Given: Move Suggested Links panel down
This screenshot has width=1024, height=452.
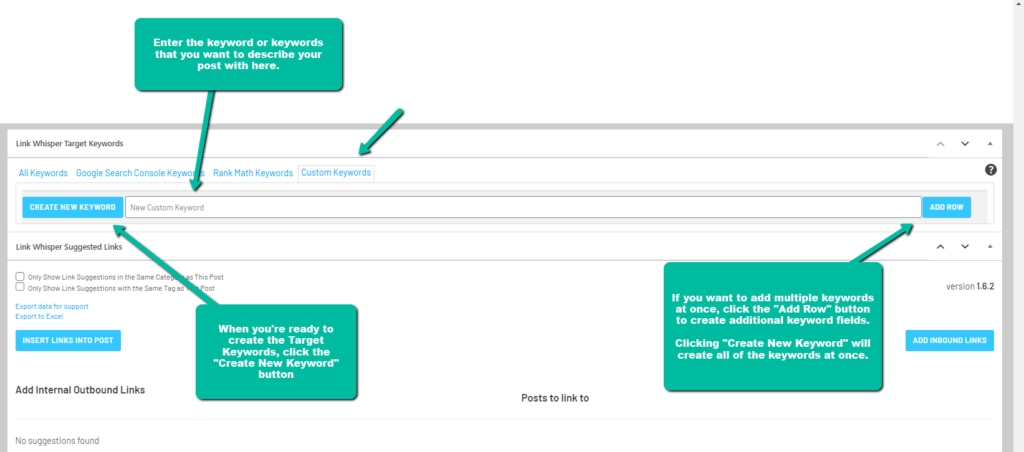Looking at the screenshot, I should 965,246.
